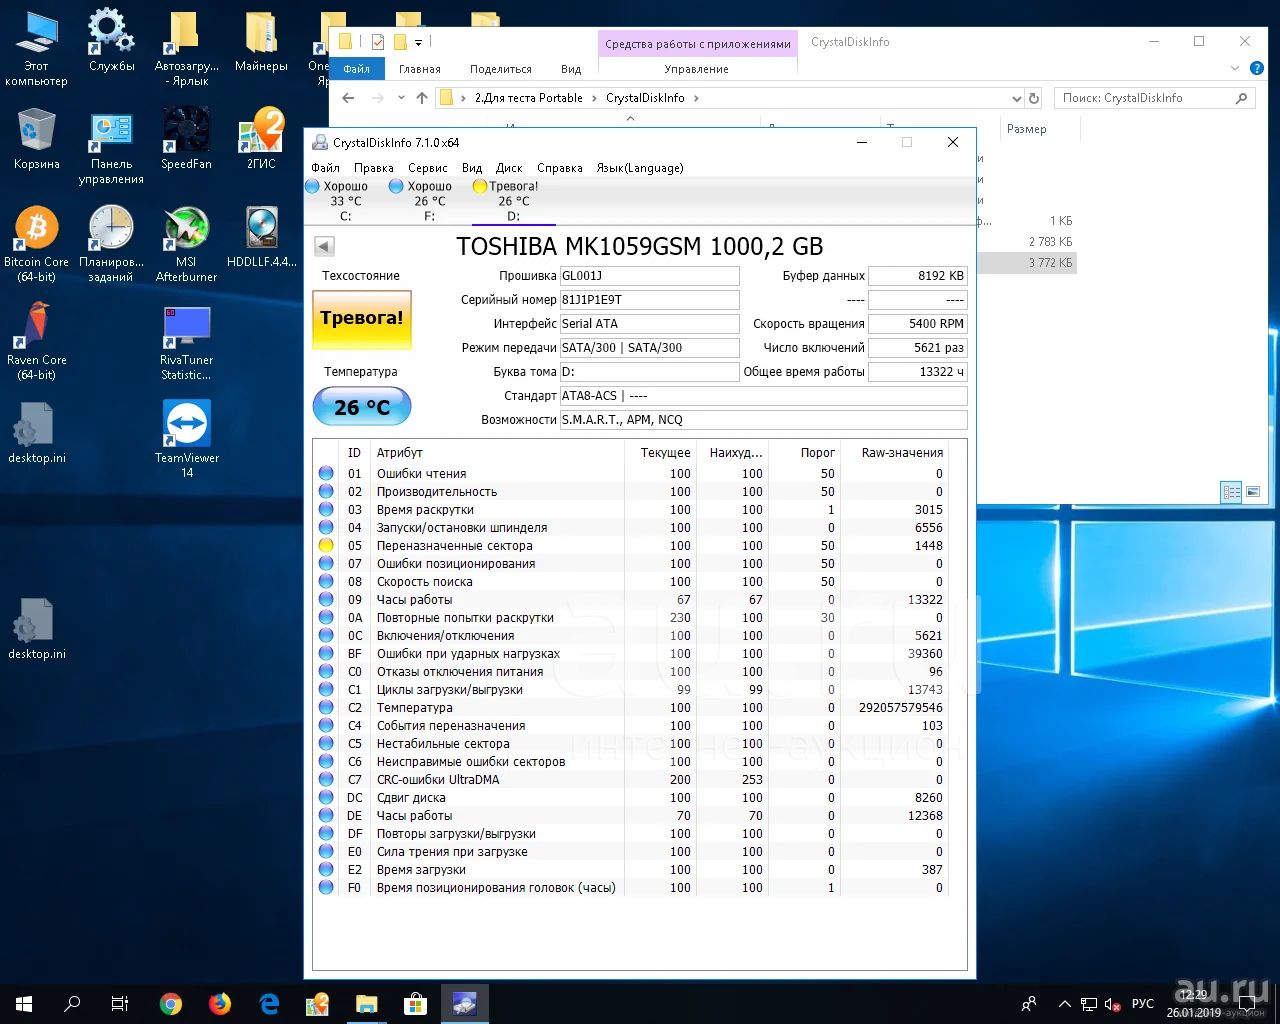The image size is (1280, 1024).
Task: Open Этот компьютер desktop icon
Action: pos(36,48)
